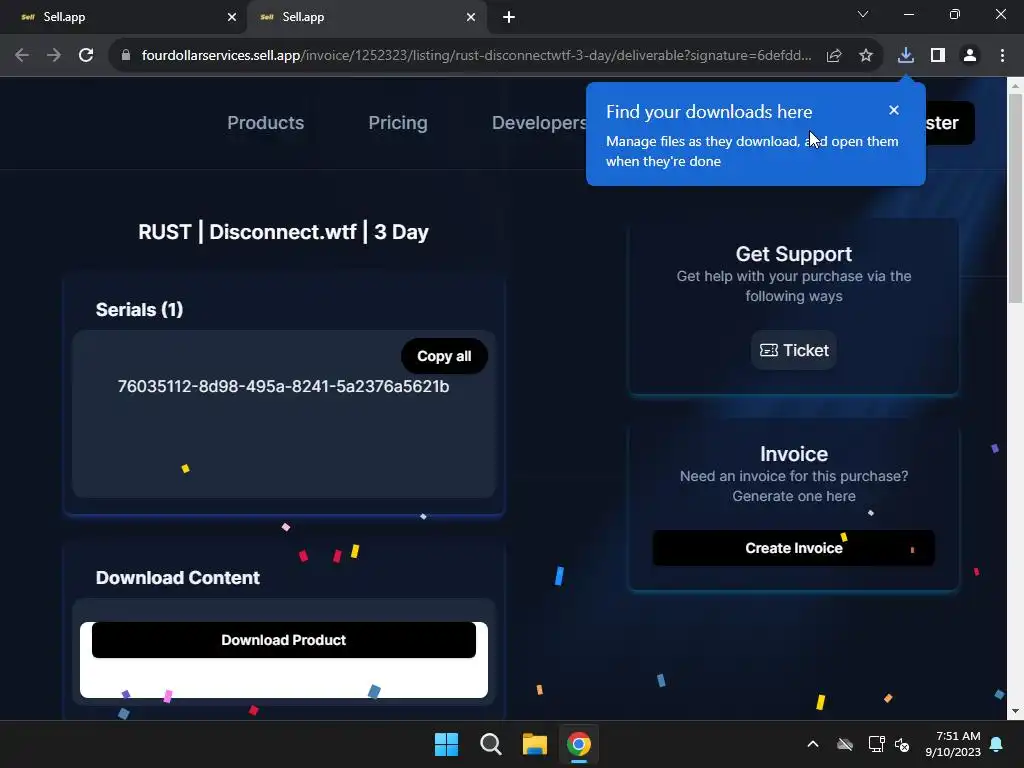
Task: Open the Chrome profile menu
Action: [970, 56]
